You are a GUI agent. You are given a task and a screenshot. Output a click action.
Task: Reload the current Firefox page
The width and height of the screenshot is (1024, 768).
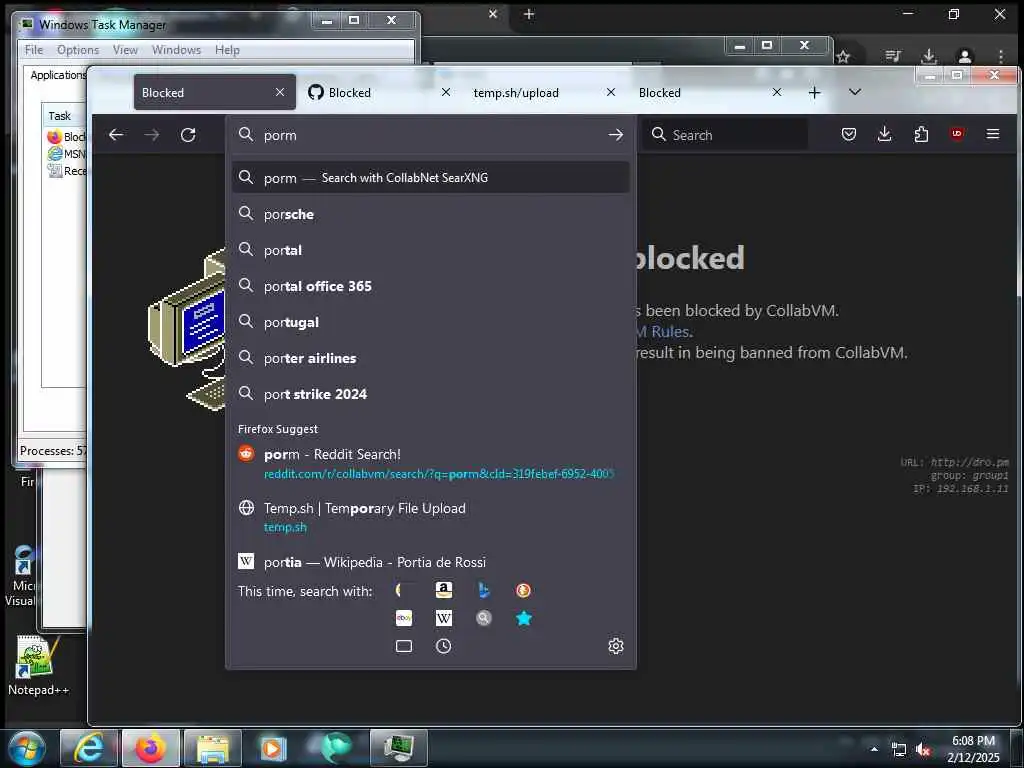click(188, 135)
